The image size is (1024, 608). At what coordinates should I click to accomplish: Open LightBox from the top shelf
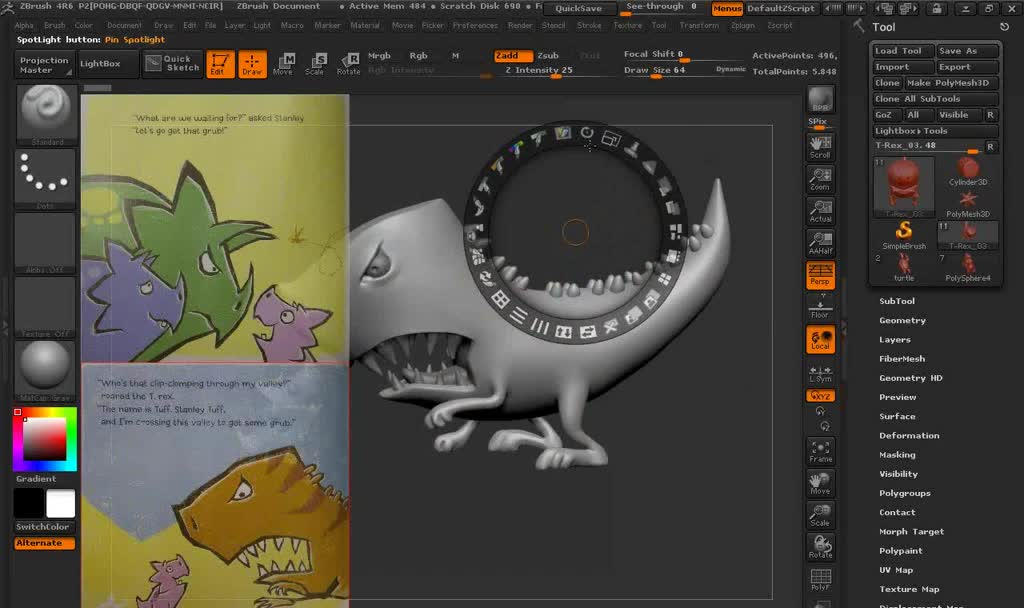point(108,64)
